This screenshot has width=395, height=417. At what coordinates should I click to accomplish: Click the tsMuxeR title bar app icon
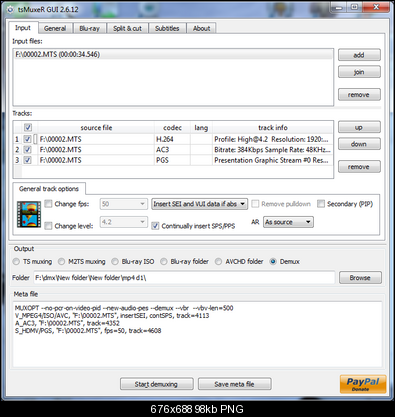10,9
